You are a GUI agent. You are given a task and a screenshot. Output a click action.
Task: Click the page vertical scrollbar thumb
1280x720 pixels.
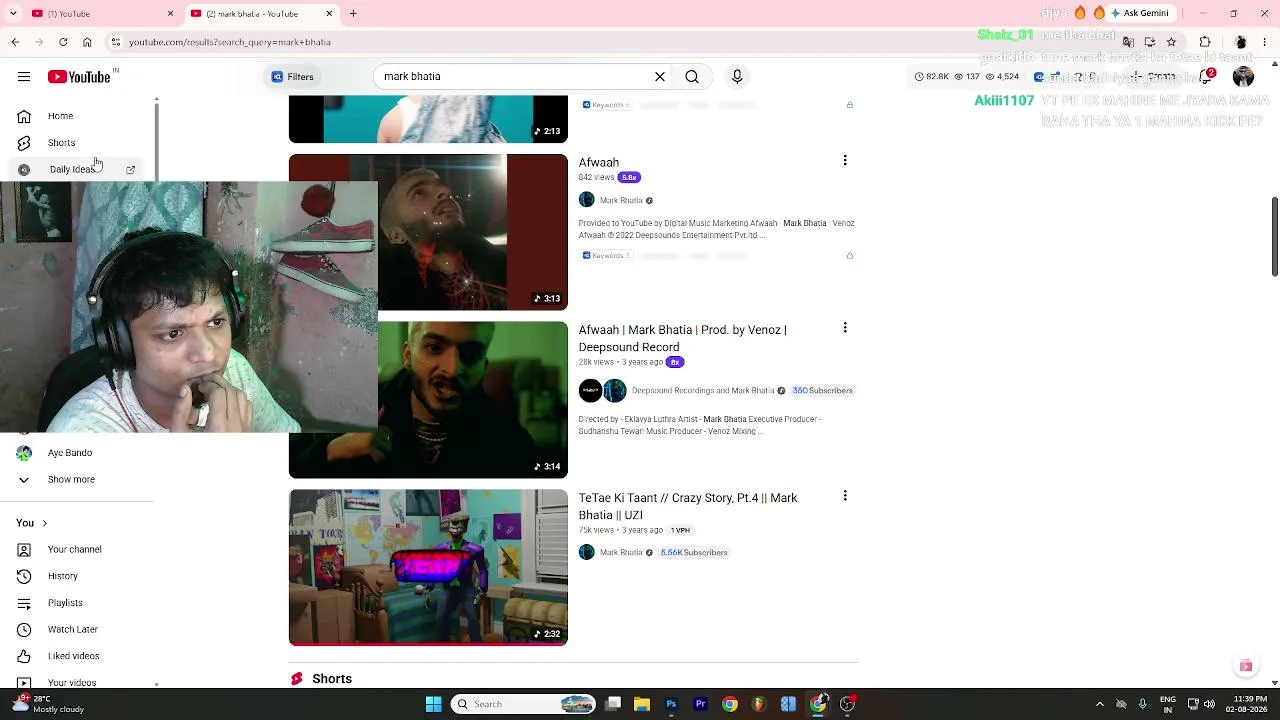(x=1274, y=237)
